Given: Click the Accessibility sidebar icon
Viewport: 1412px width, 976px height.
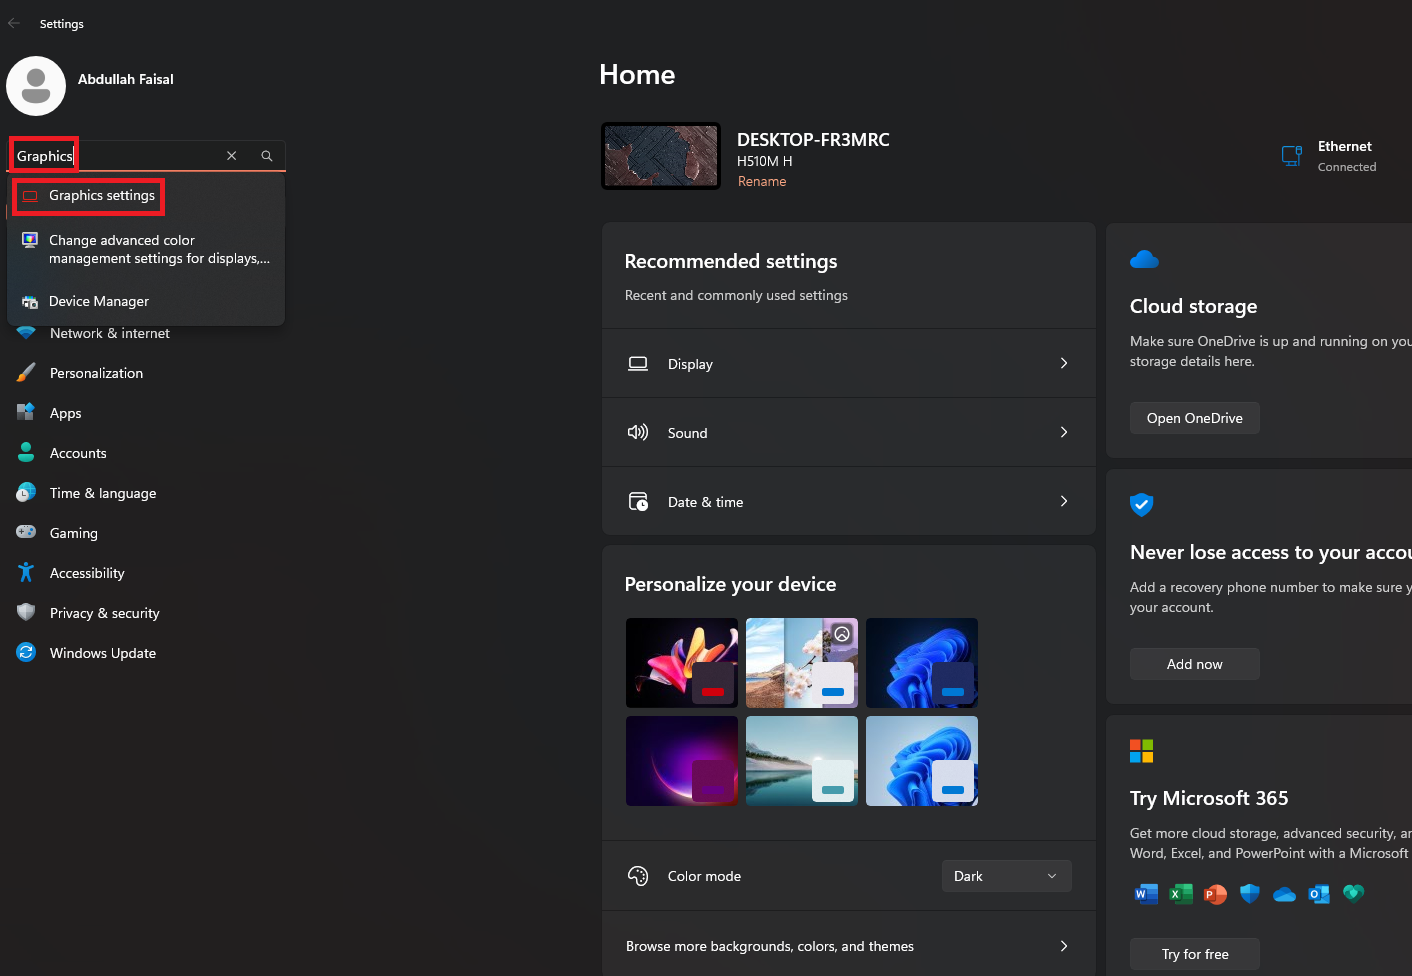Looking at the screenshot, I should pos(26,573).
